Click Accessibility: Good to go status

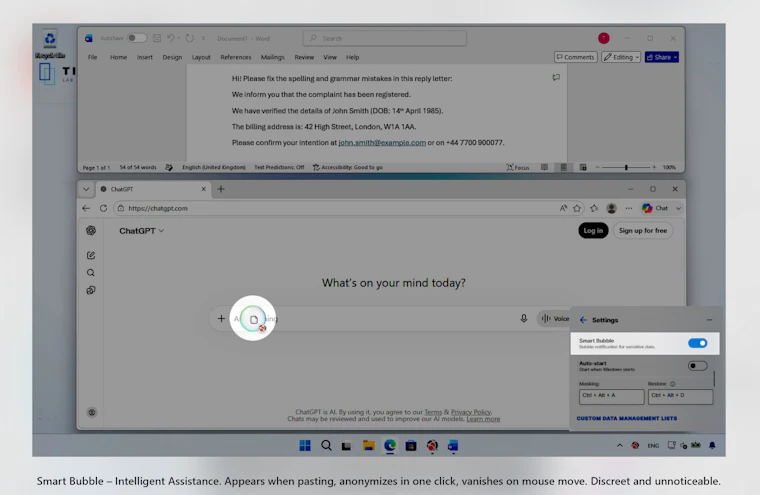coord(348,167)
